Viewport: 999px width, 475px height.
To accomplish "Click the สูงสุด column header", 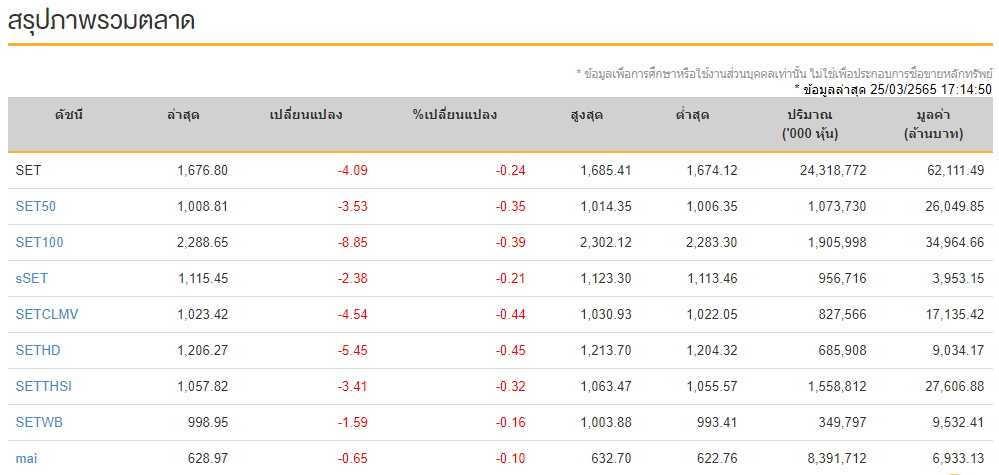I will click(587, 115).
